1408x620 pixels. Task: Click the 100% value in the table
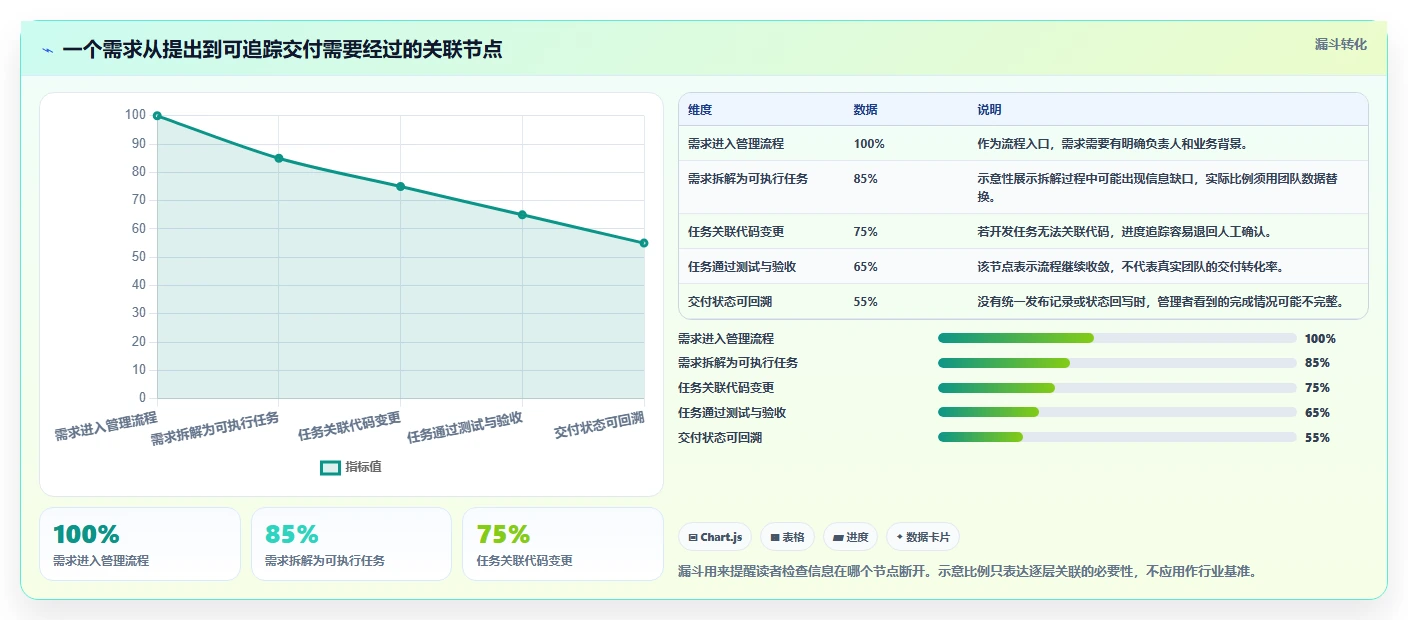tap(869, 144)
